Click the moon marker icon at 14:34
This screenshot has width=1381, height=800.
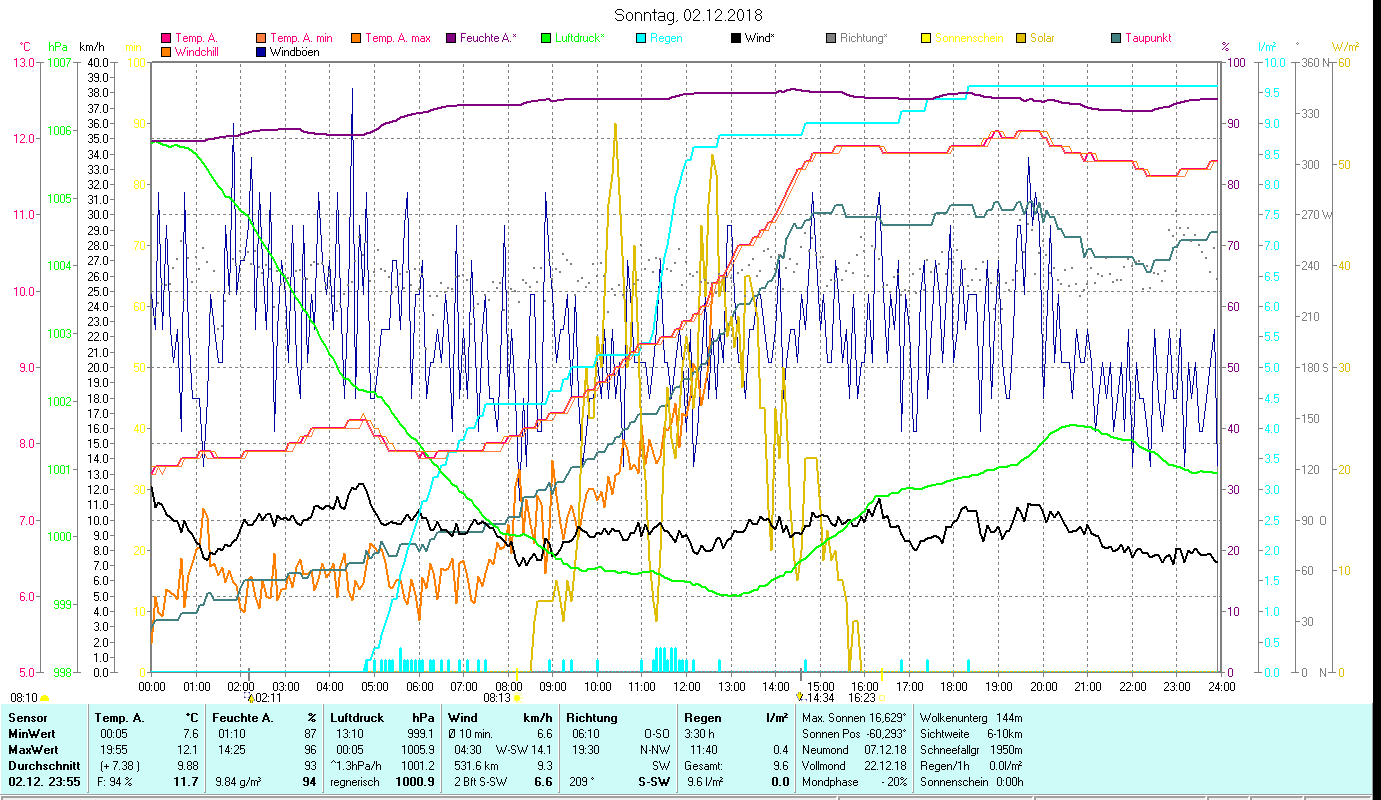[799, 698]
